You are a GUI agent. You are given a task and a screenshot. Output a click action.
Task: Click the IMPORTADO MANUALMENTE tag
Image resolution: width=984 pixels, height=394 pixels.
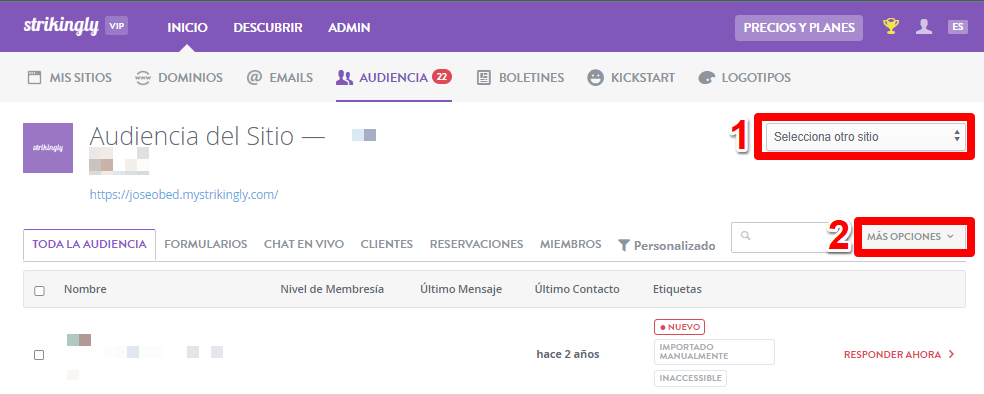[x=714, y=352]
